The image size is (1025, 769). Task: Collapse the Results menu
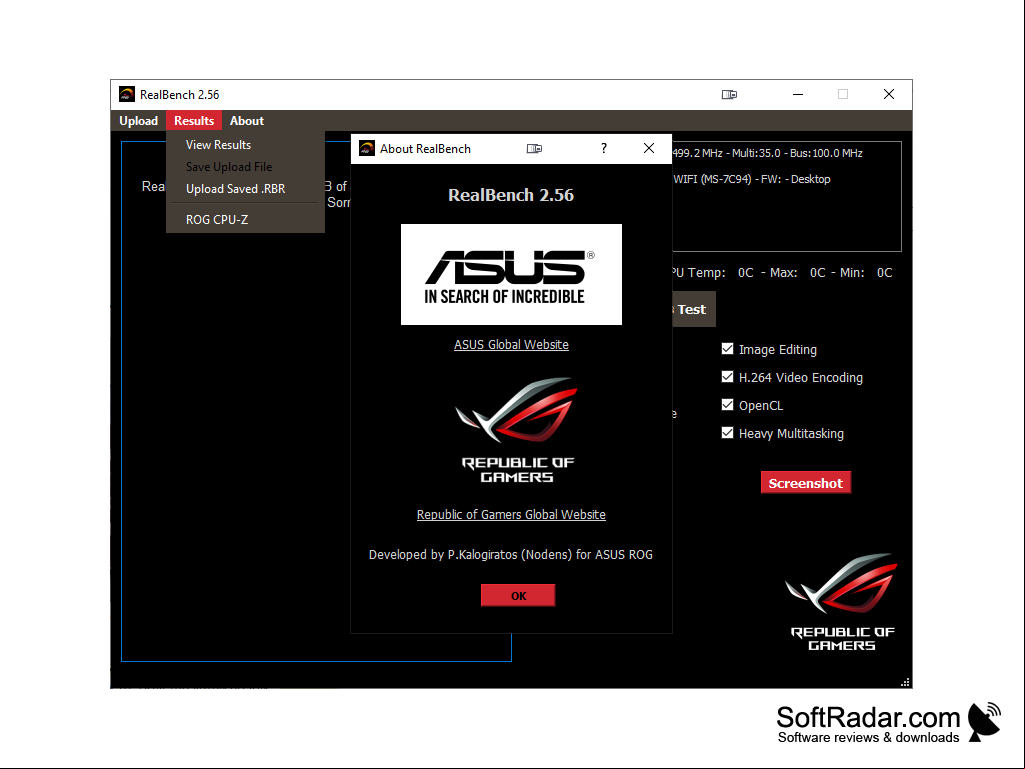[x=194, y=121]
